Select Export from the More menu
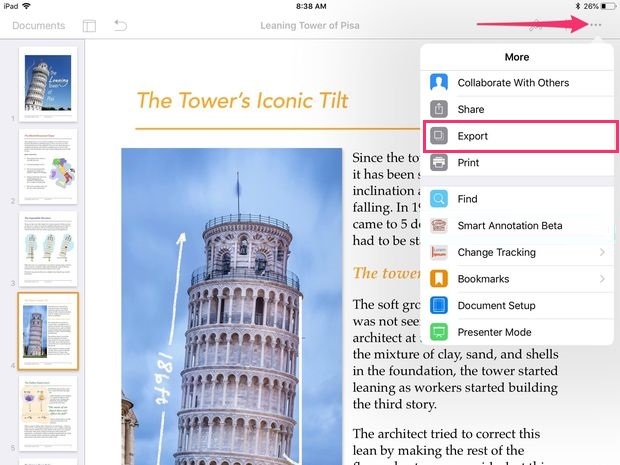Viewport: 620px width, 465px height. coord(517,136)
